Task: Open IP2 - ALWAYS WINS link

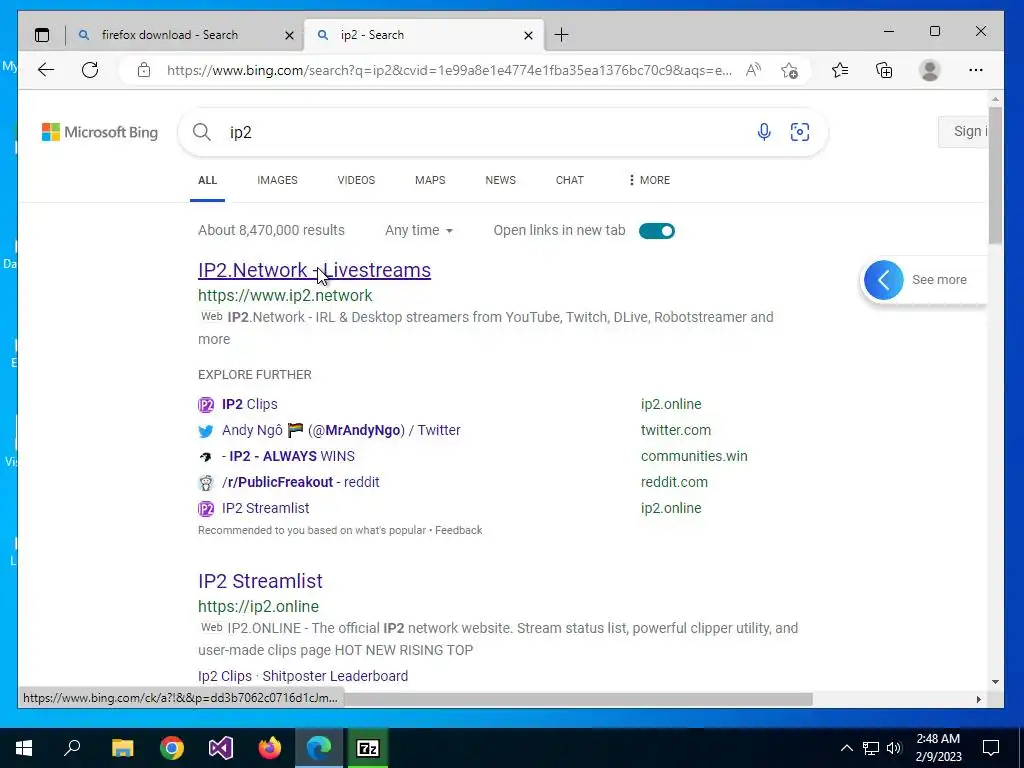Action: pos(288,456)
